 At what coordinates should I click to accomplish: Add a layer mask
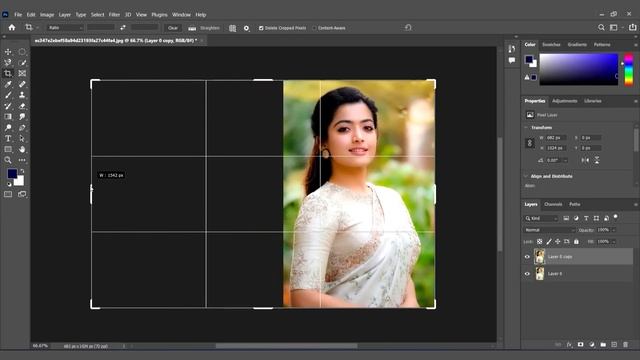(x=580, y=344)
